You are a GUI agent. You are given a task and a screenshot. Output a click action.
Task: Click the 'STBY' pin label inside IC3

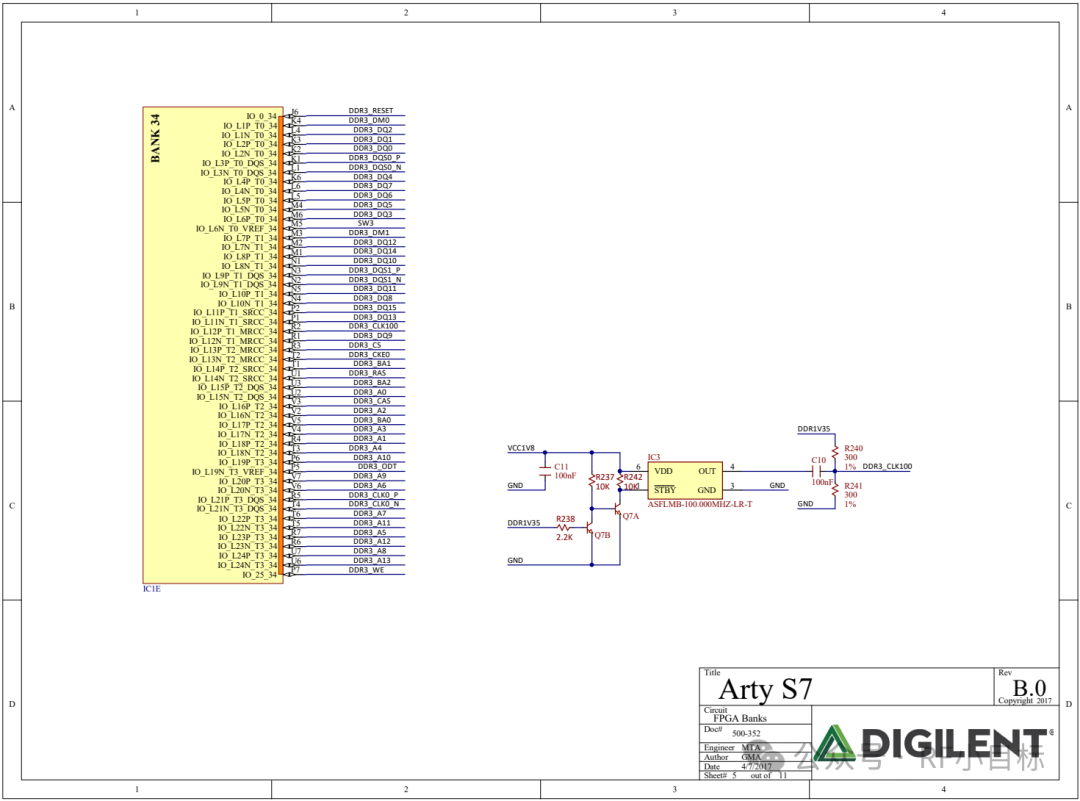point(665,490)
